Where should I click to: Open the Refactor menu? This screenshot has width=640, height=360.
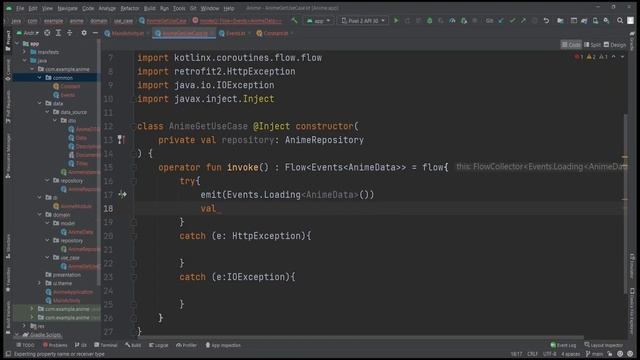130,8
